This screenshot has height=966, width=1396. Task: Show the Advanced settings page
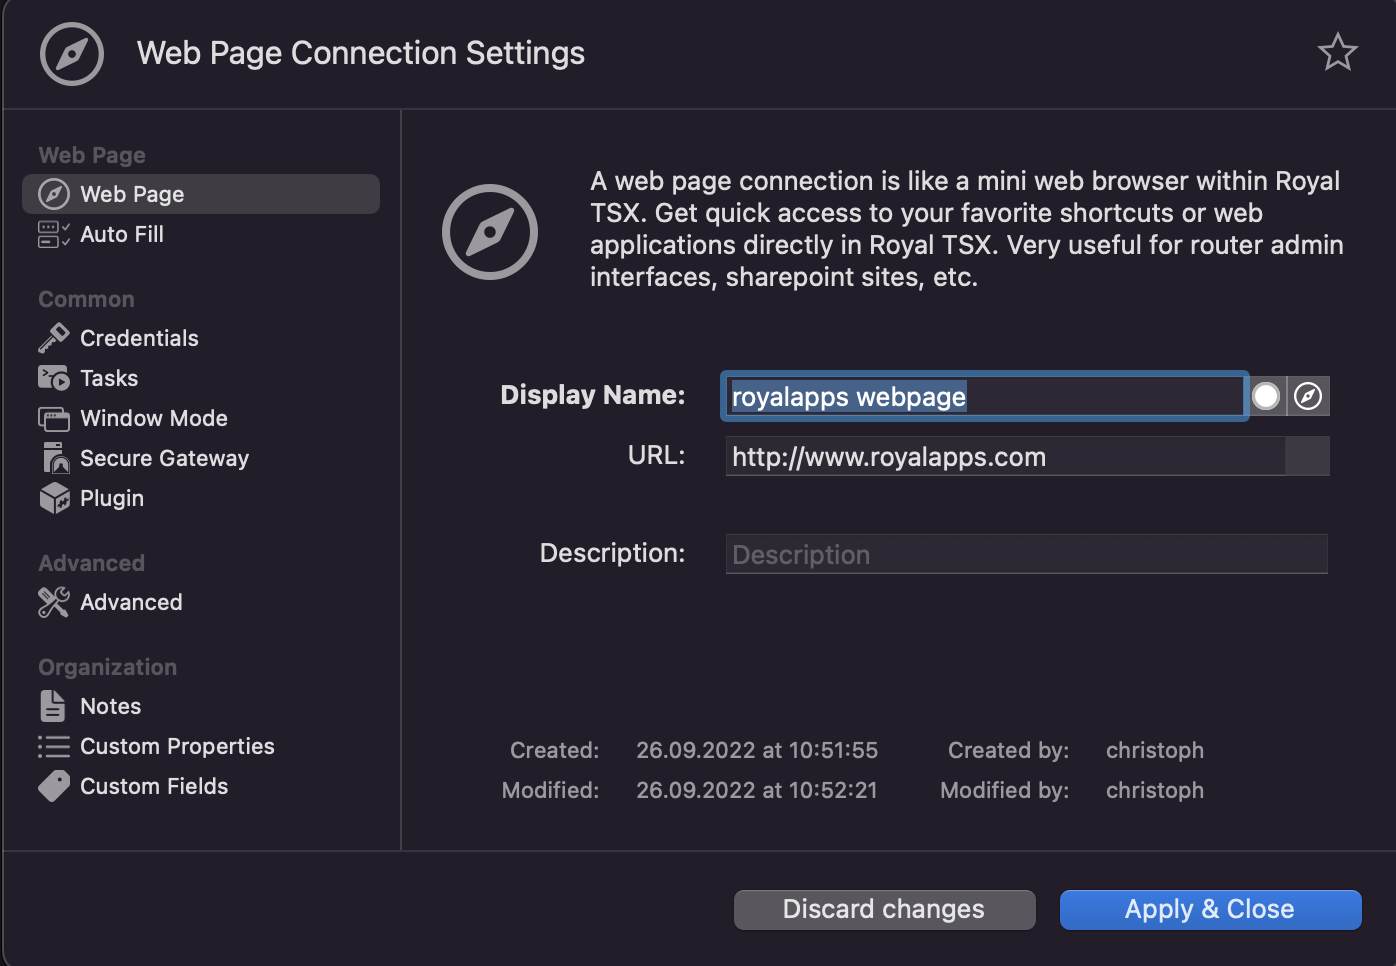click(x=131, y=602)
